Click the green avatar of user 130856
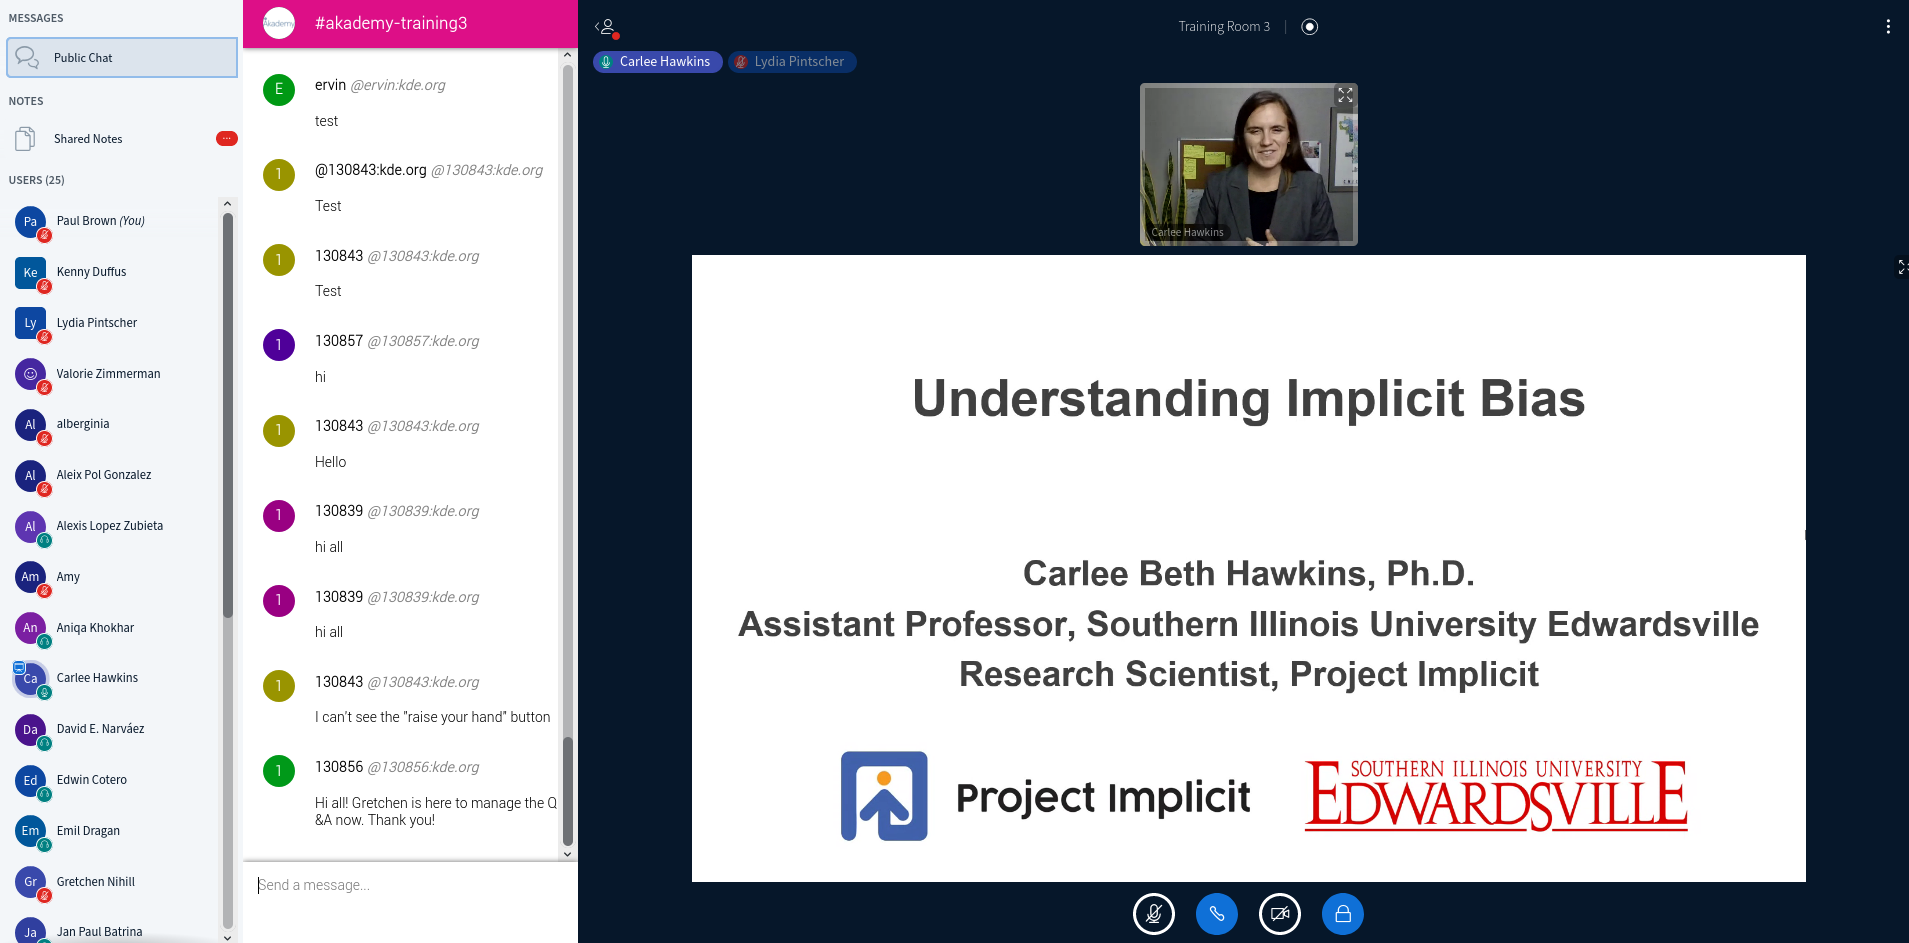This screenshot has width=1909, height=943. 279,771
